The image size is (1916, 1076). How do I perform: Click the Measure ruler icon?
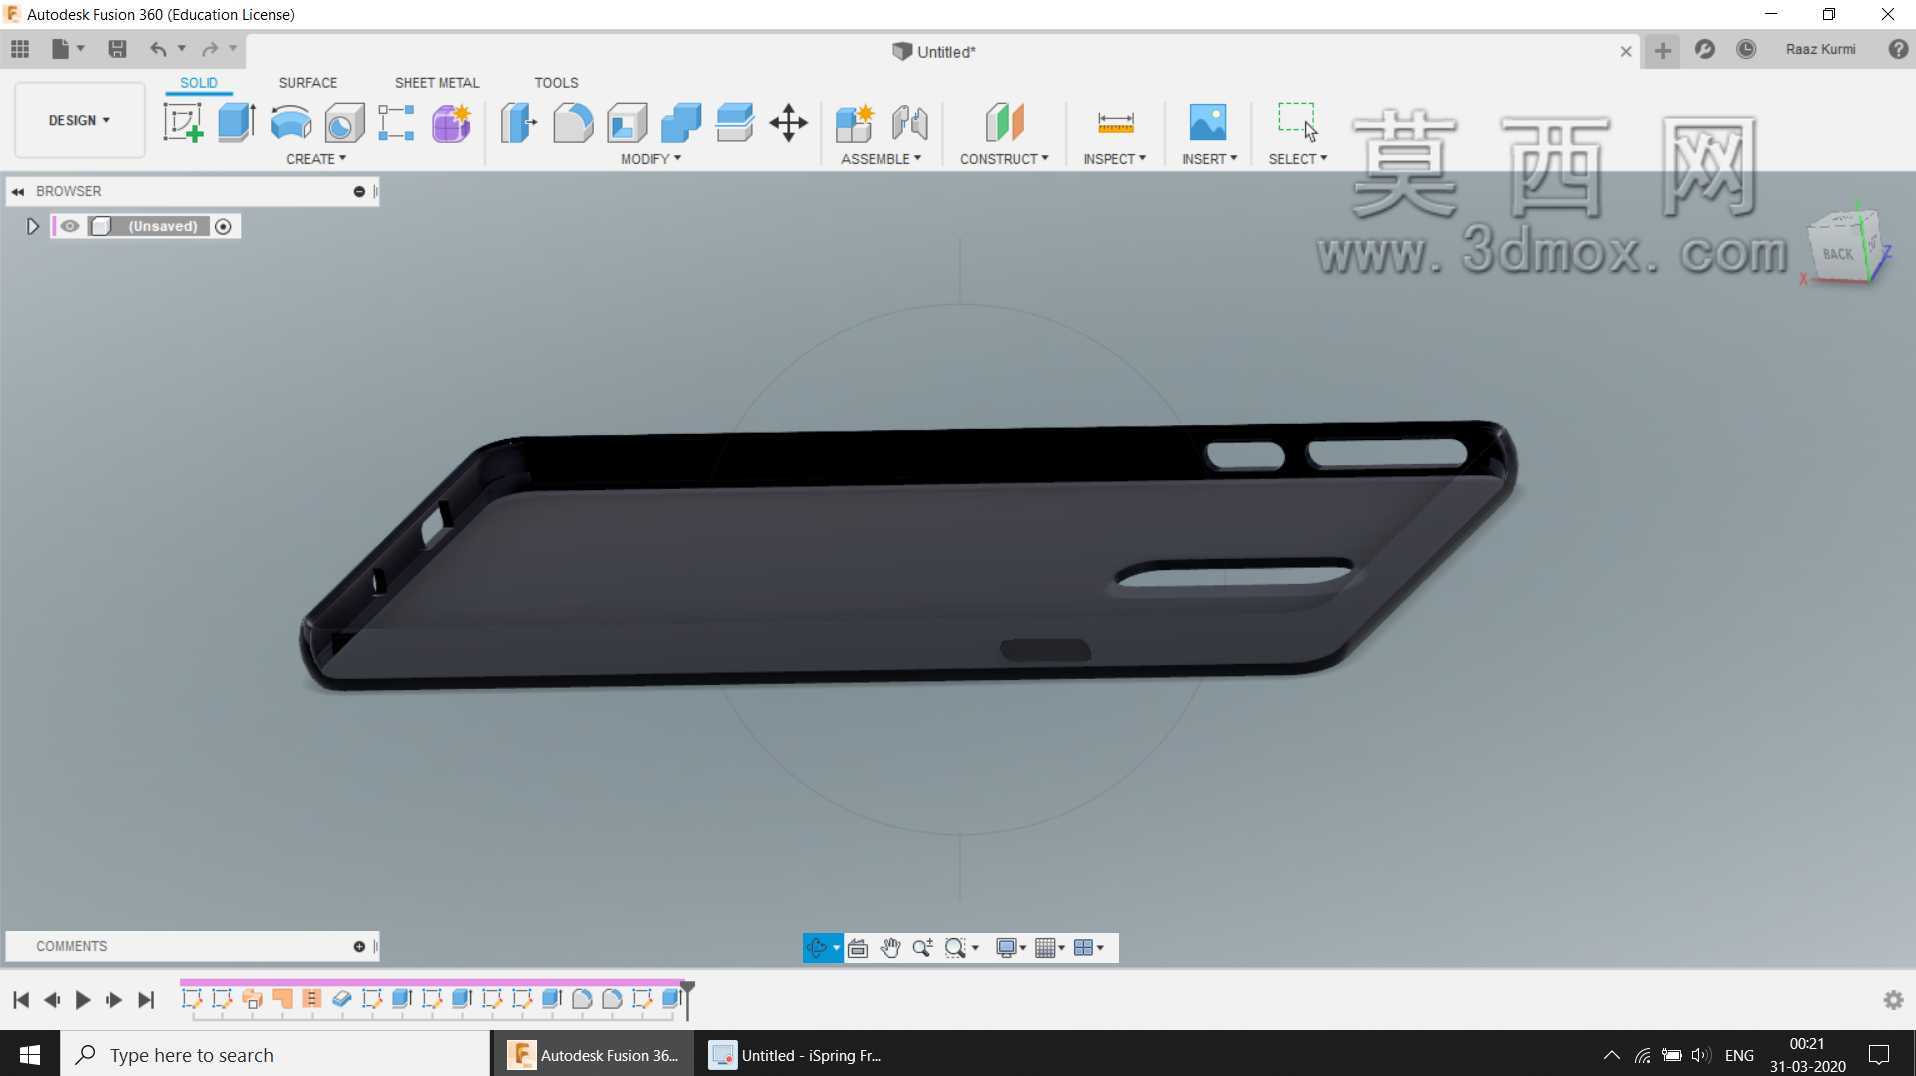tap(1115, 123)
